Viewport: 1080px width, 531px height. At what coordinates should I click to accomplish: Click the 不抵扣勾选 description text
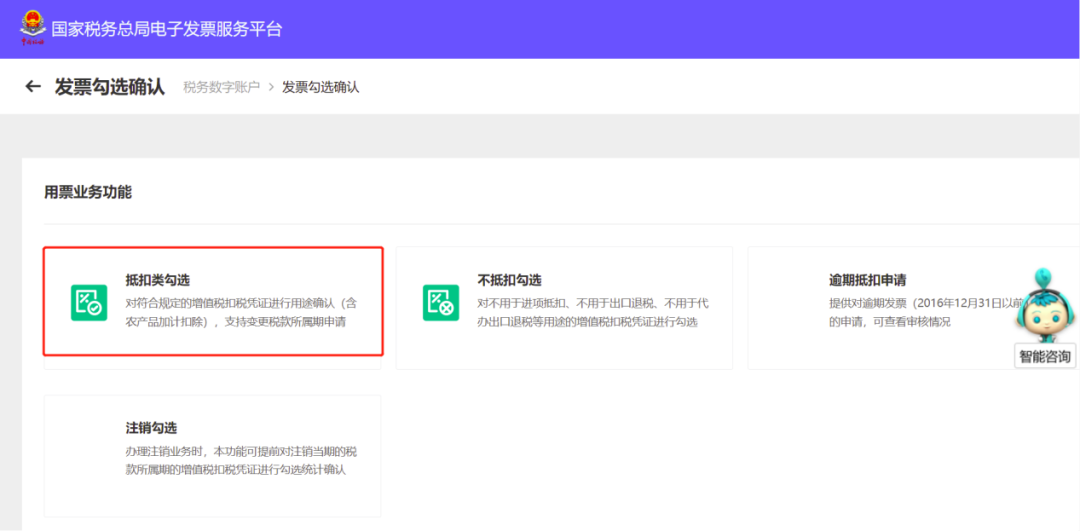pos(592,312)
